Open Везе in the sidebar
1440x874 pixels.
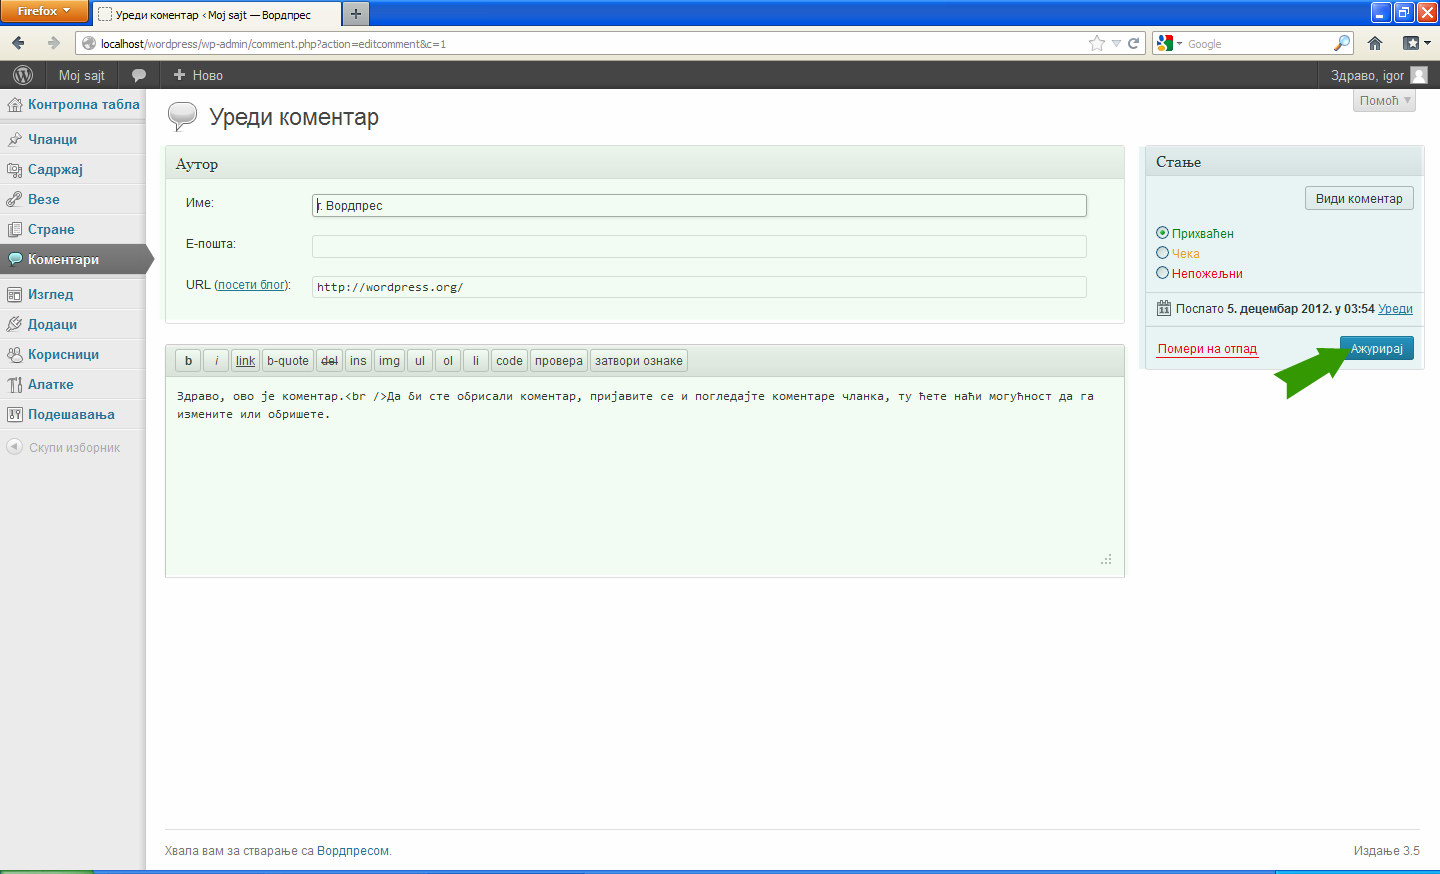tap(44, 200)
